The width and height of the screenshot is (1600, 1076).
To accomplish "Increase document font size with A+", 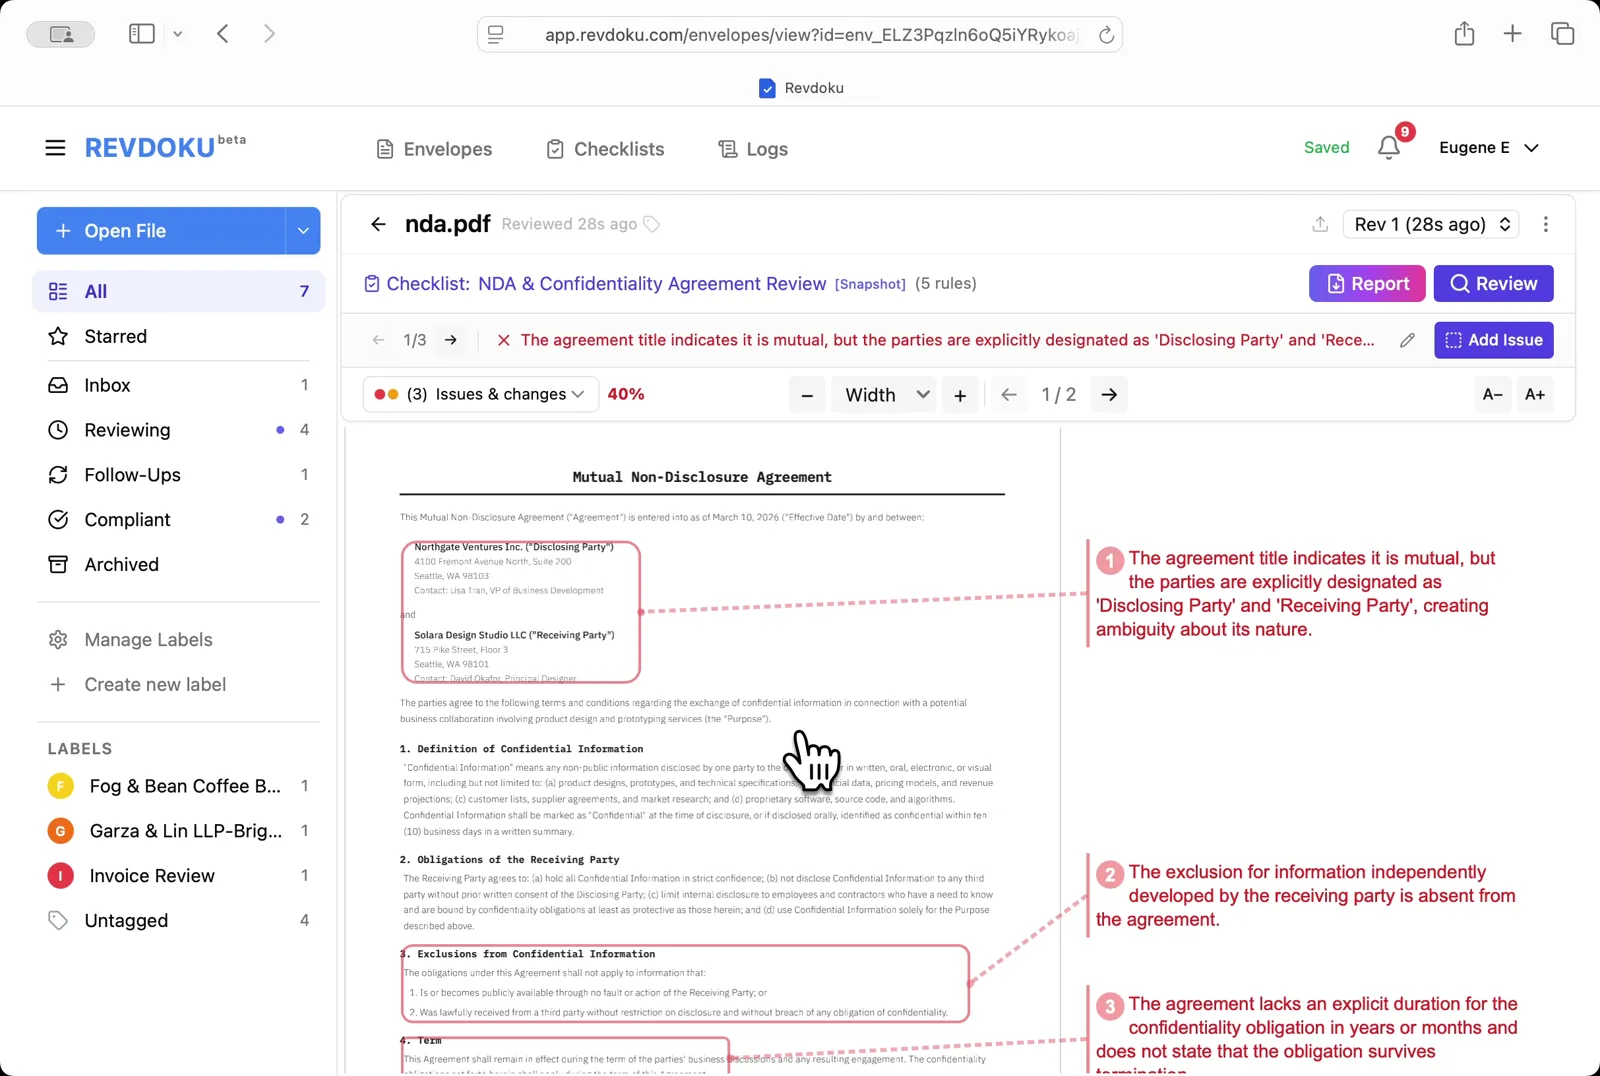I will click(1535, 394).
